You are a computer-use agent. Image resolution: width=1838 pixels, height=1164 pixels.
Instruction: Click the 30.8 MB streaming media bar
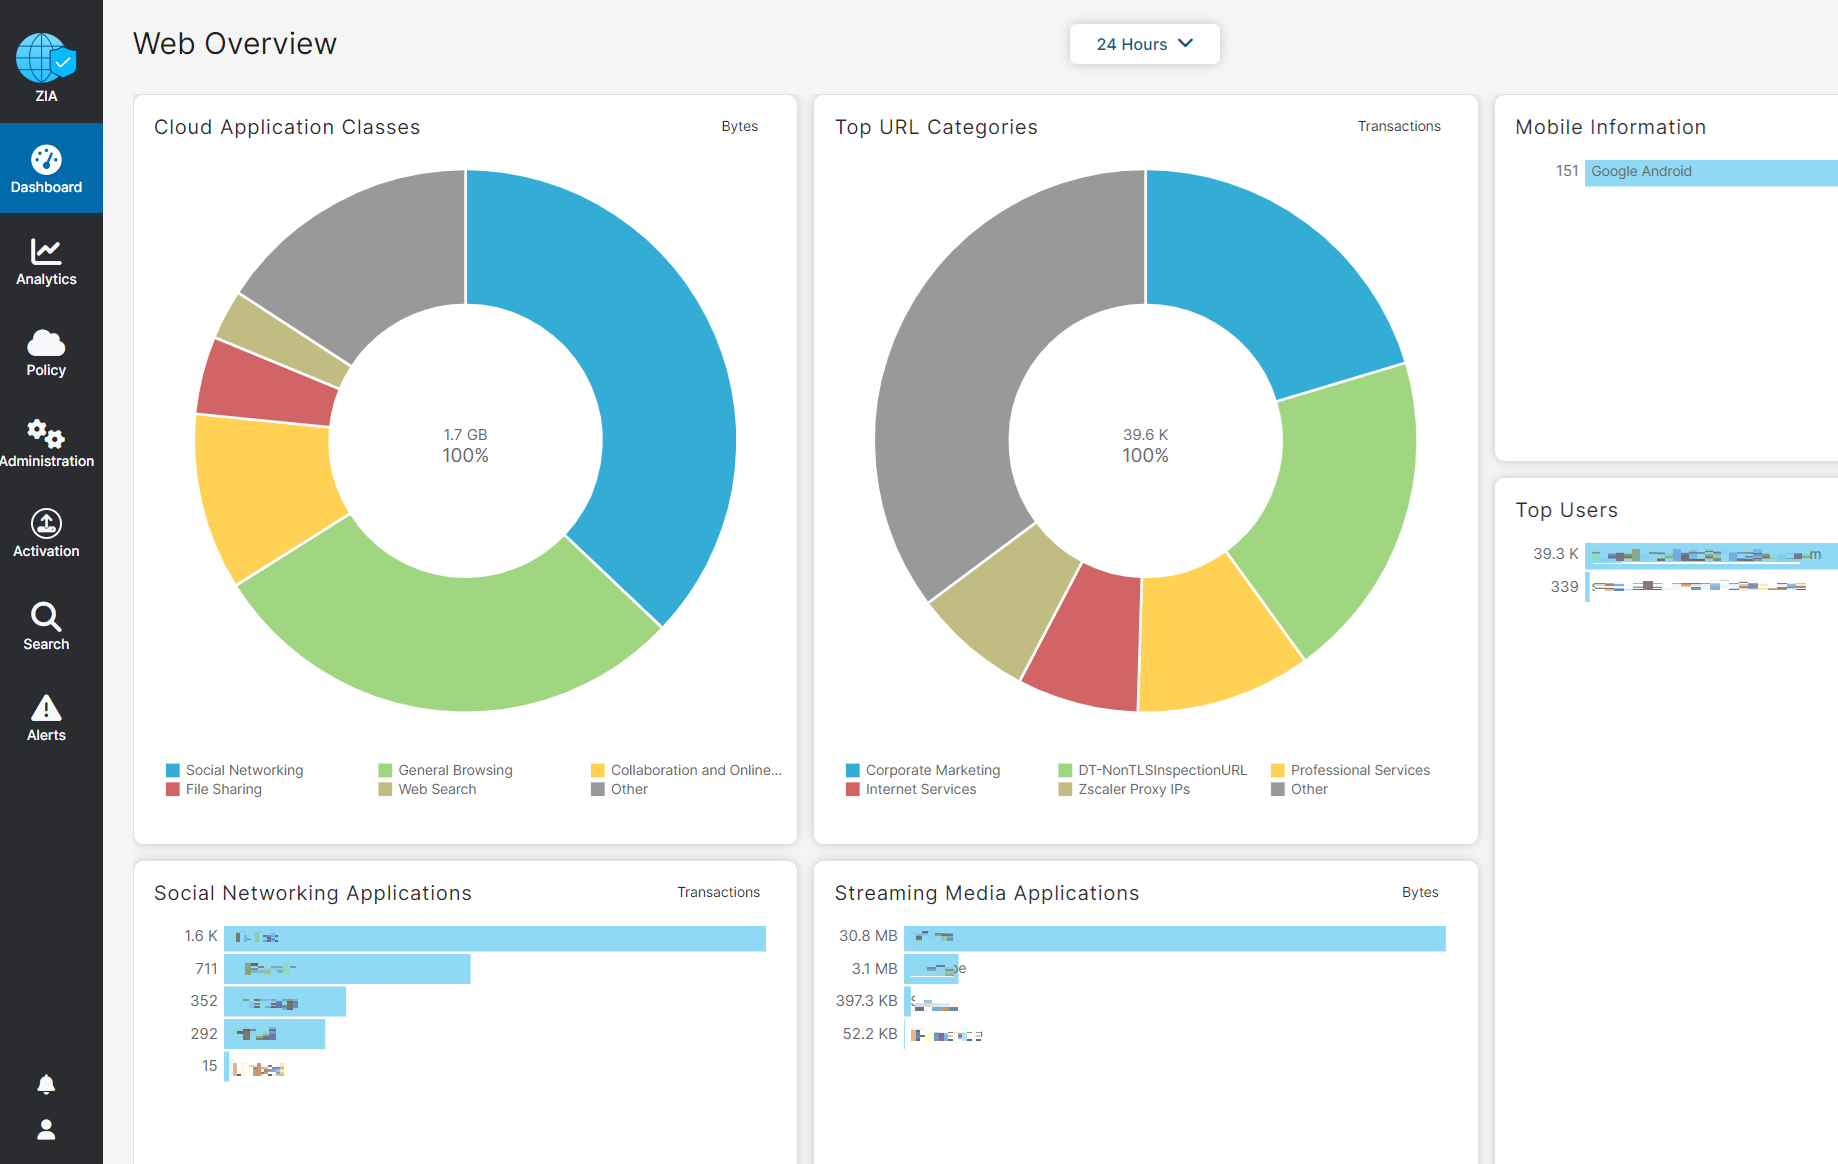(x=1174, y=938)
